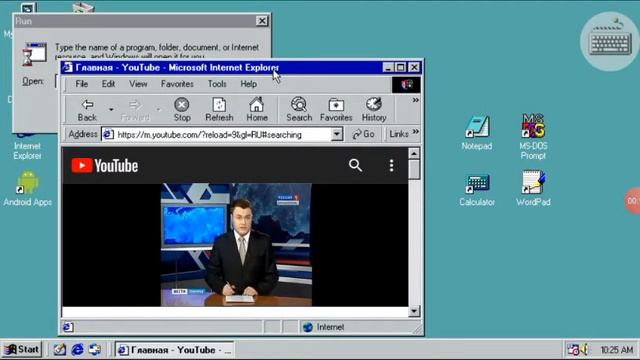Open the Edit menu
Image resolution: width=640 pixels, height=360 pixels.
[x=108, y=84]
